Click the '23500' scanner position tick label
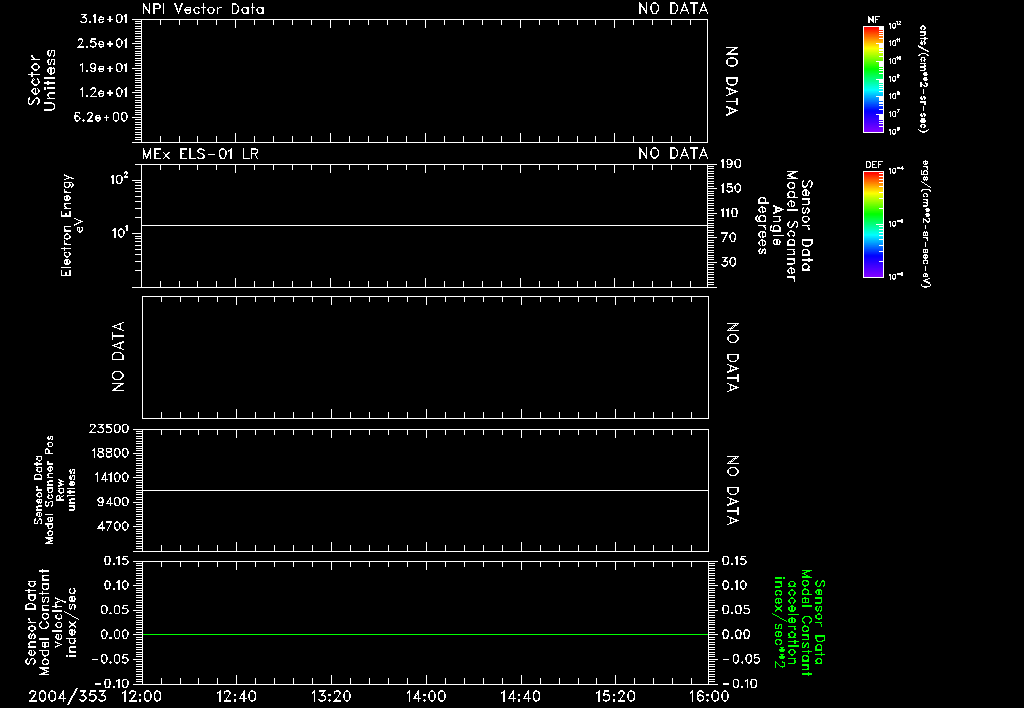Viewport: 1024px width, 708px height. (109, 428)
